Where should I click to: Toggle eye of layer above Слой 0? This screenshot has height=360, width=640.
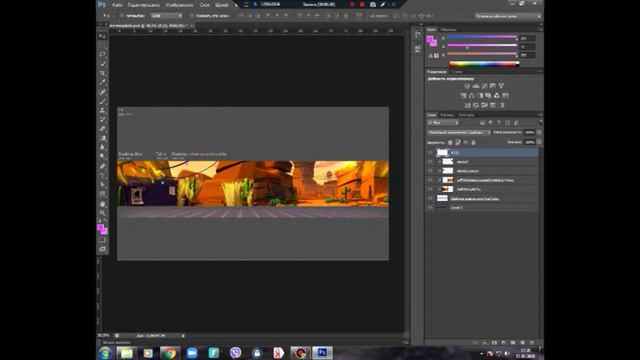pyautogui.click(x=430, y=198)
